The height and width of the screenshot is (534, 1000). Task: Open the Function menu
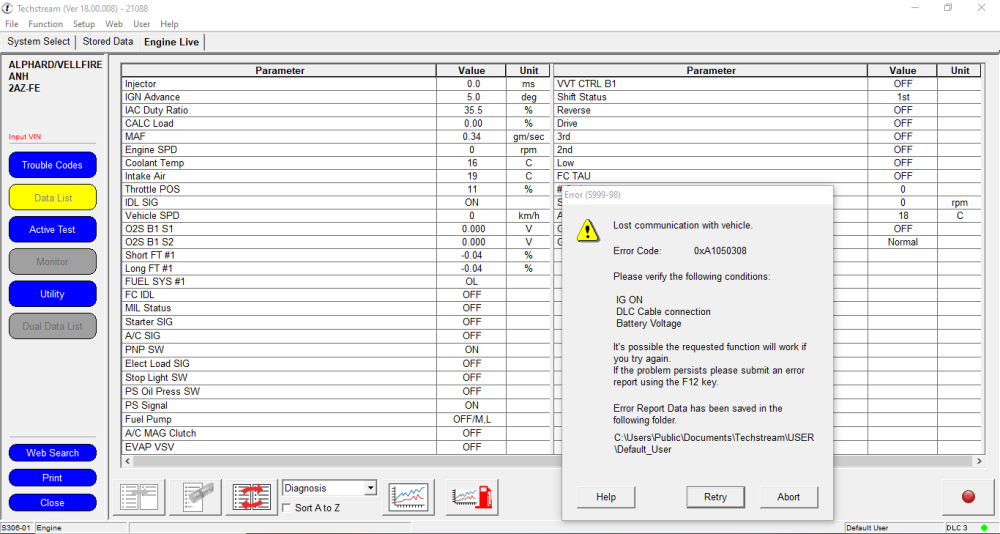[45, 24]
